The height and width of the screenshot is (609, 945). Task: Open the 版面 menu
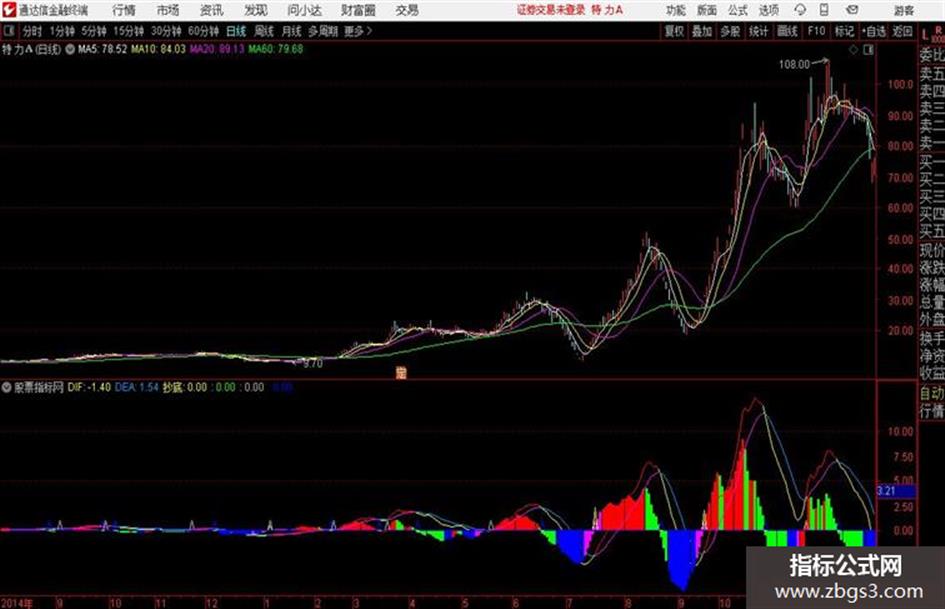click(707, 10)
